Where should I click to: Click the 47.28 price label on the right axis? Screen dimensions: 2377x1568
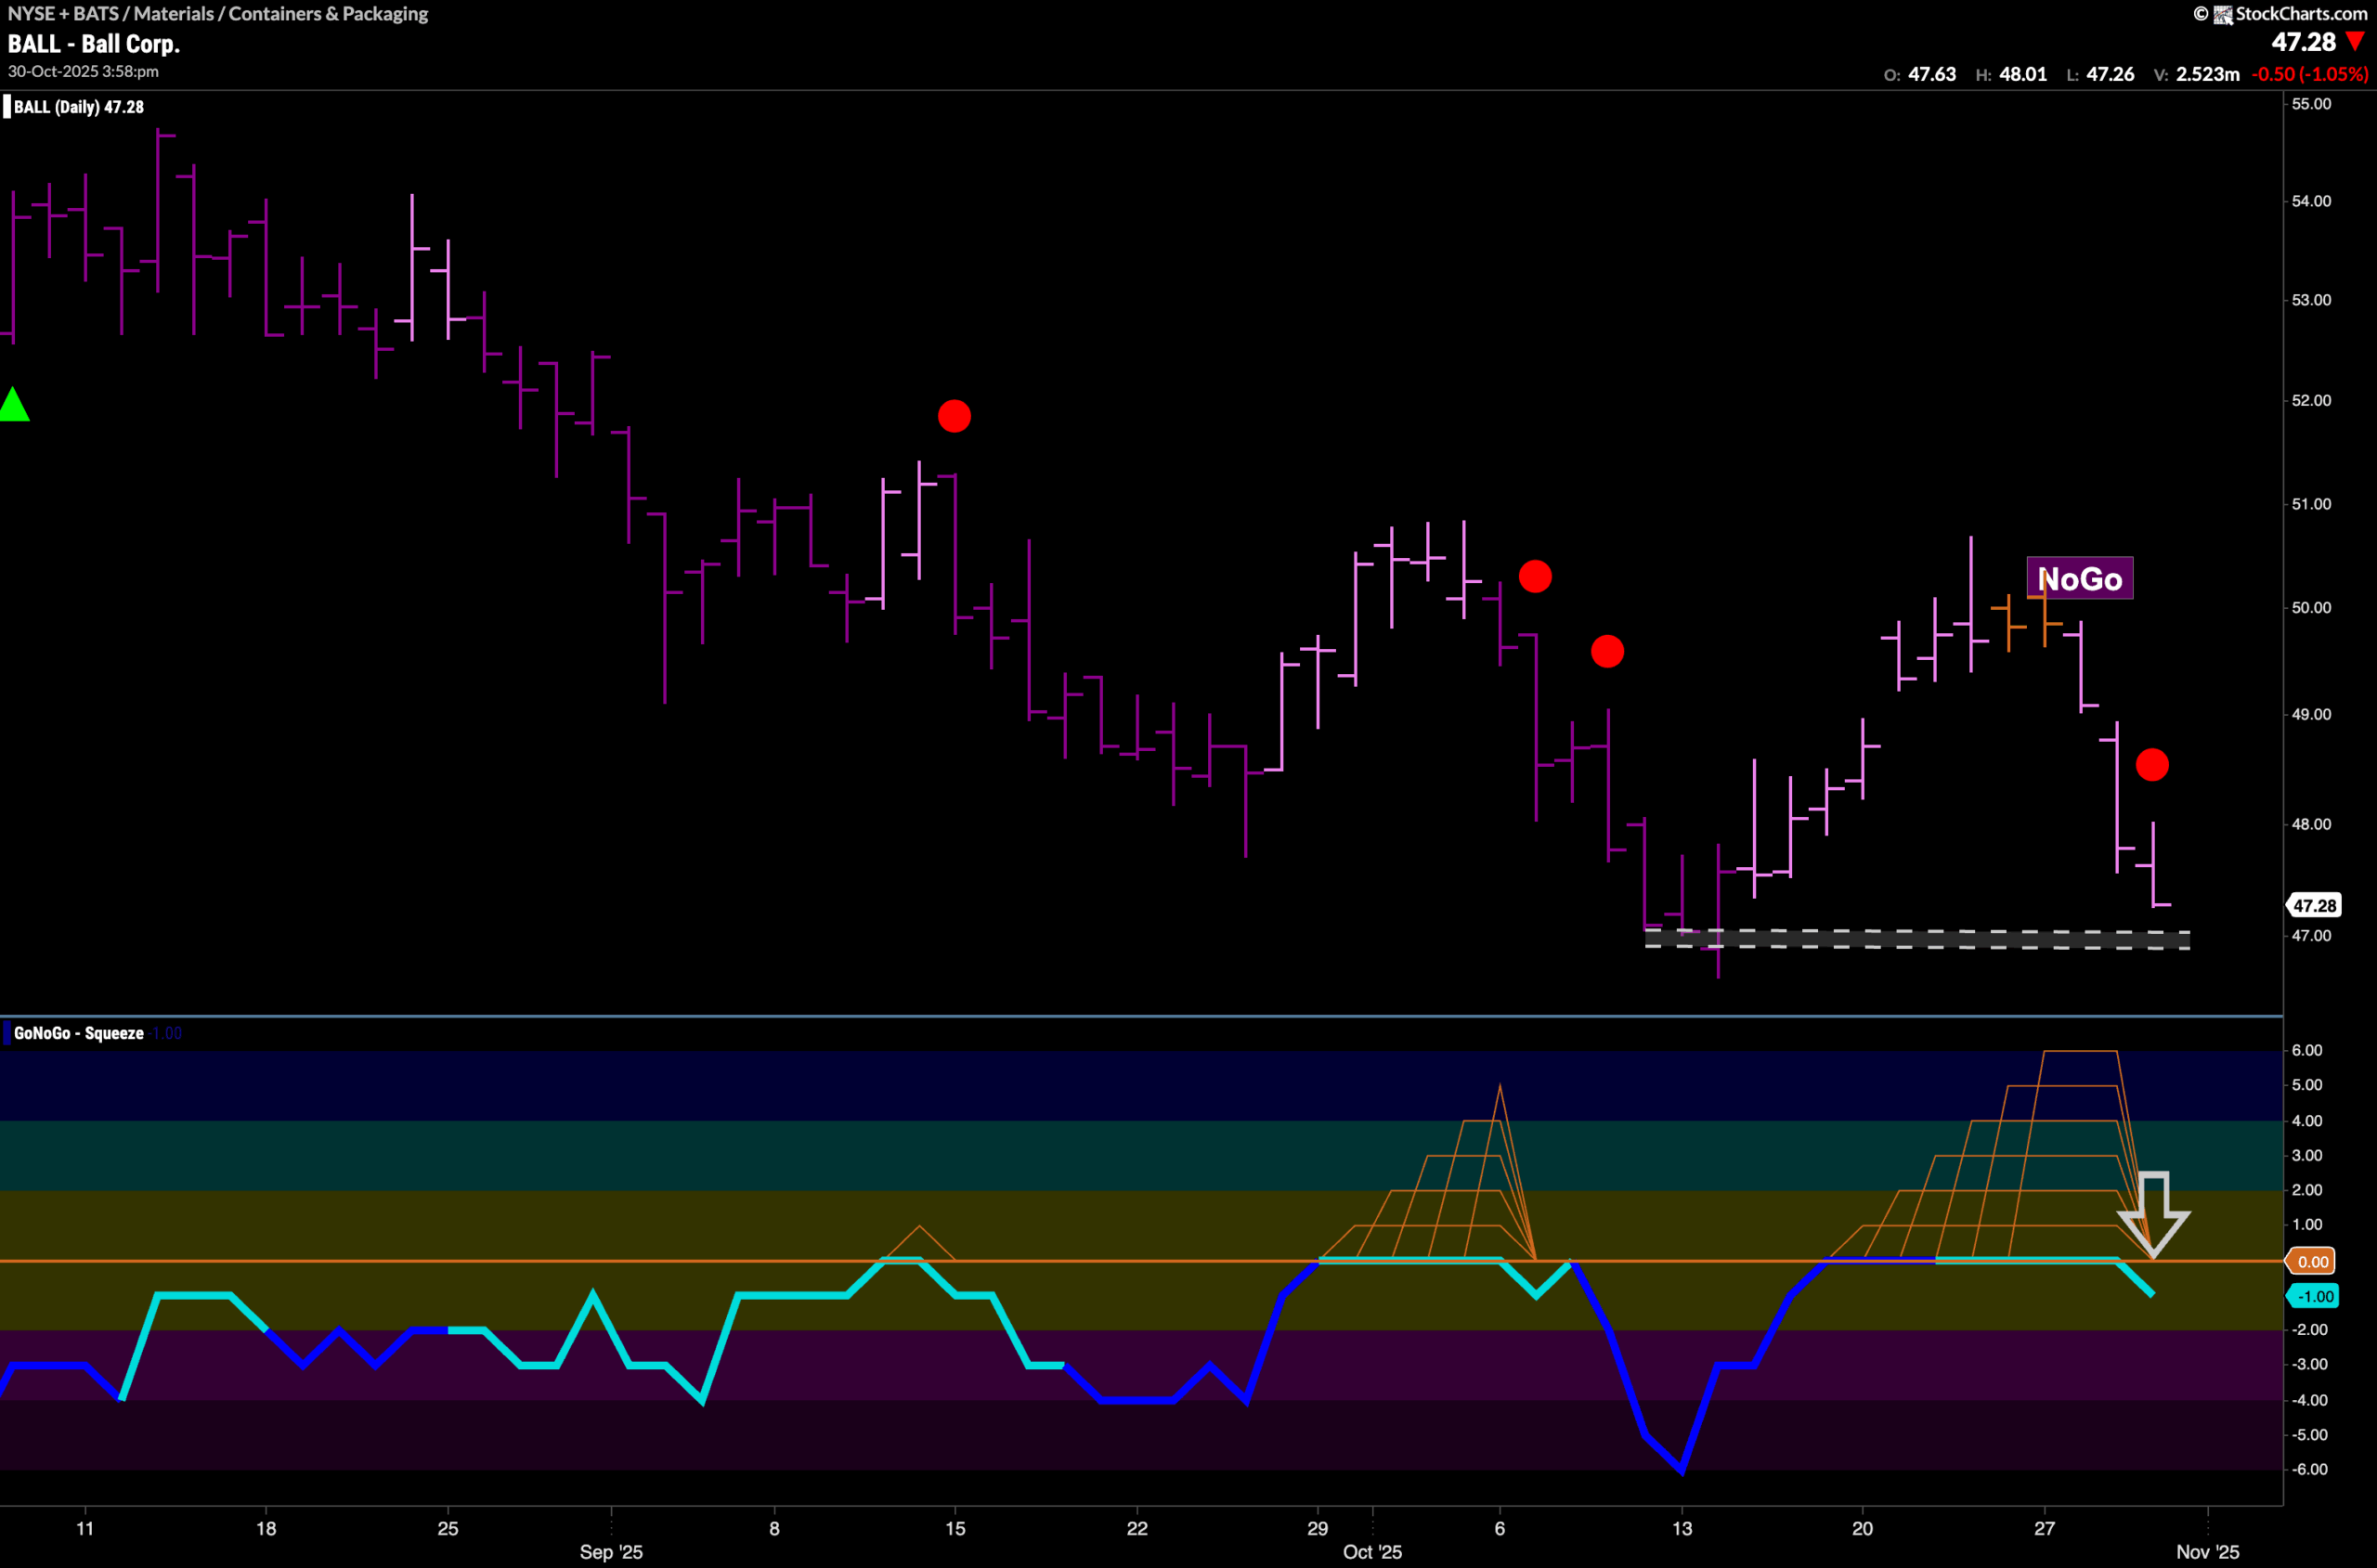pyautogui.click(x=2316, y=905)
